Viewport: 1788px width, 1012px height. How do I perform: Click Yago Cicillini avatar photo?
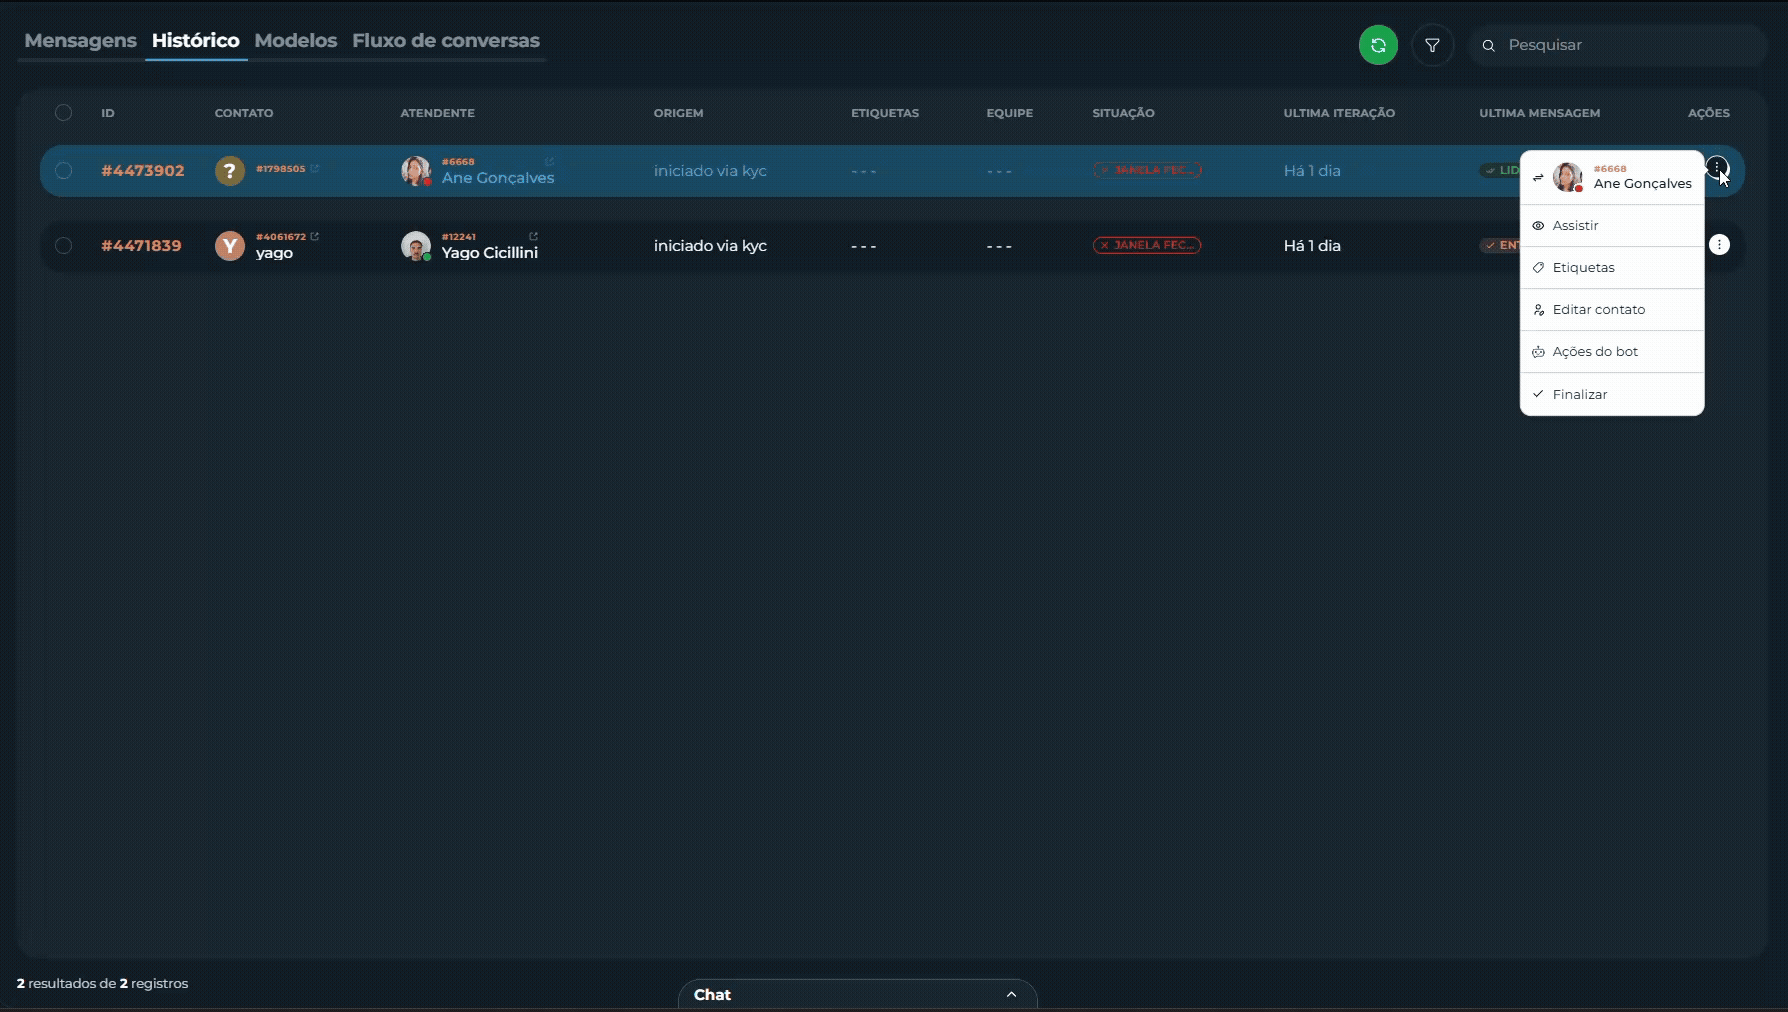coord(416,246)
